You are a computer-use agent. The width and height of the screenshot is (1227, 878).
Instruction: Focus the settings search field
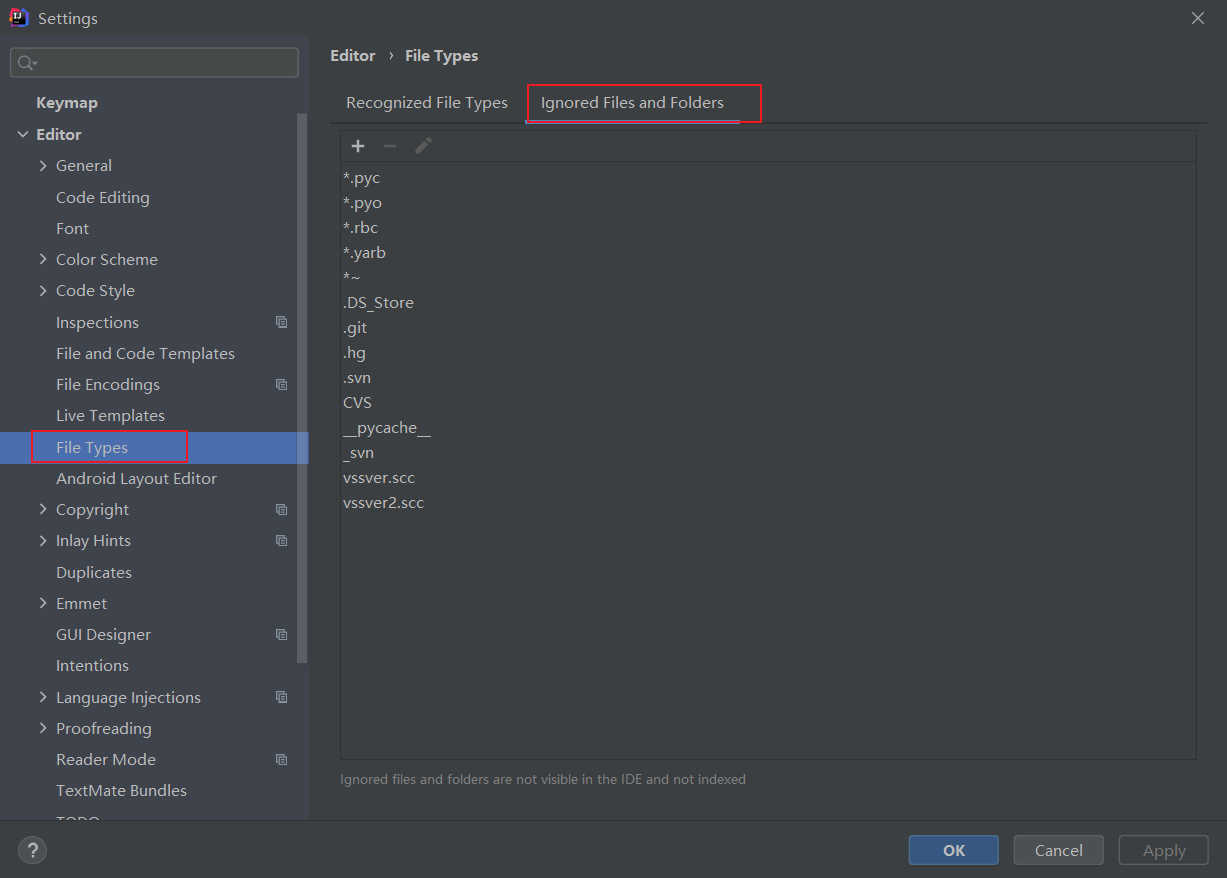point(154,63)
